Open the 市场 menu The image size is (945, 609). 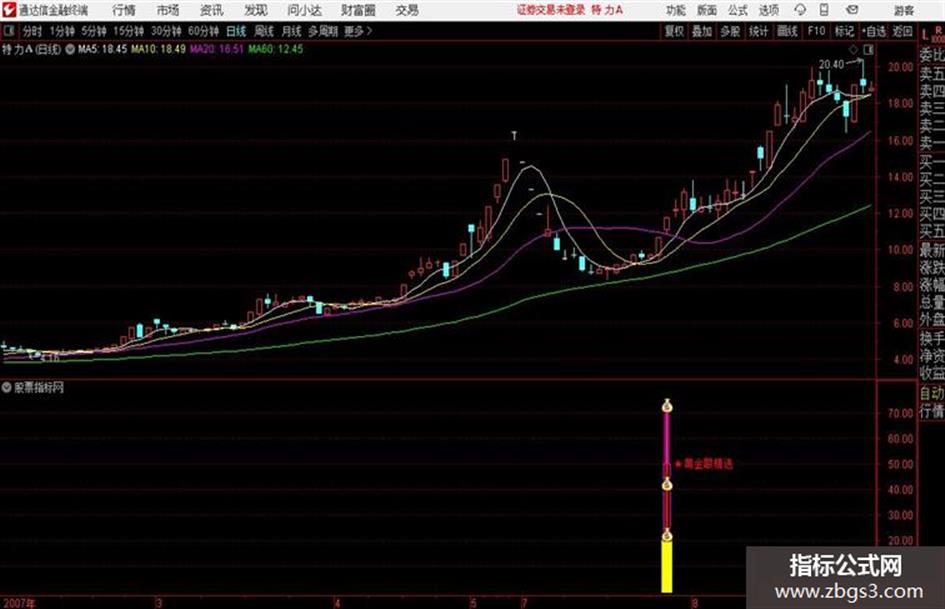click(x=168, y=10)
